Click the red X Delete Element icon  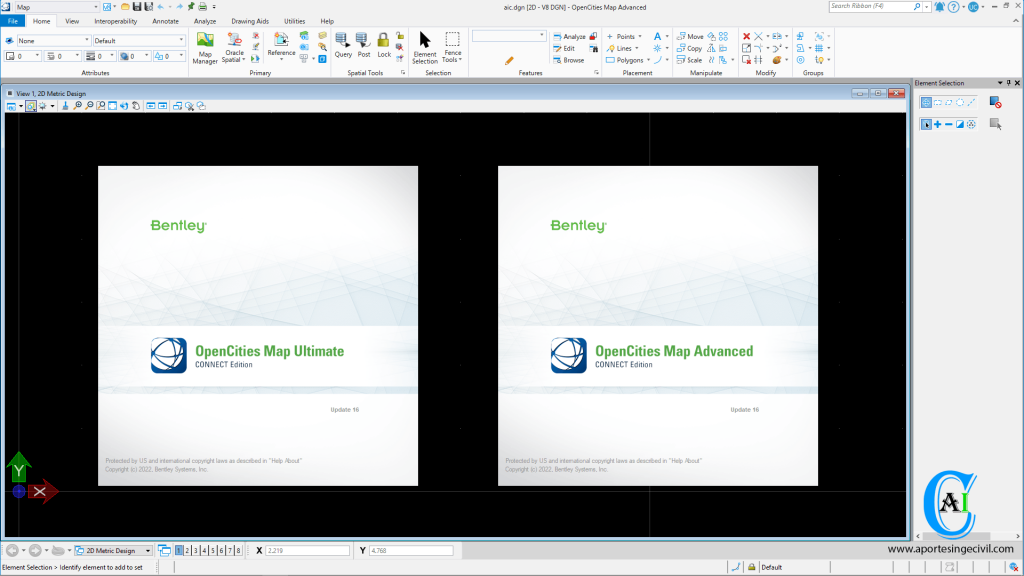coord(746,37)
